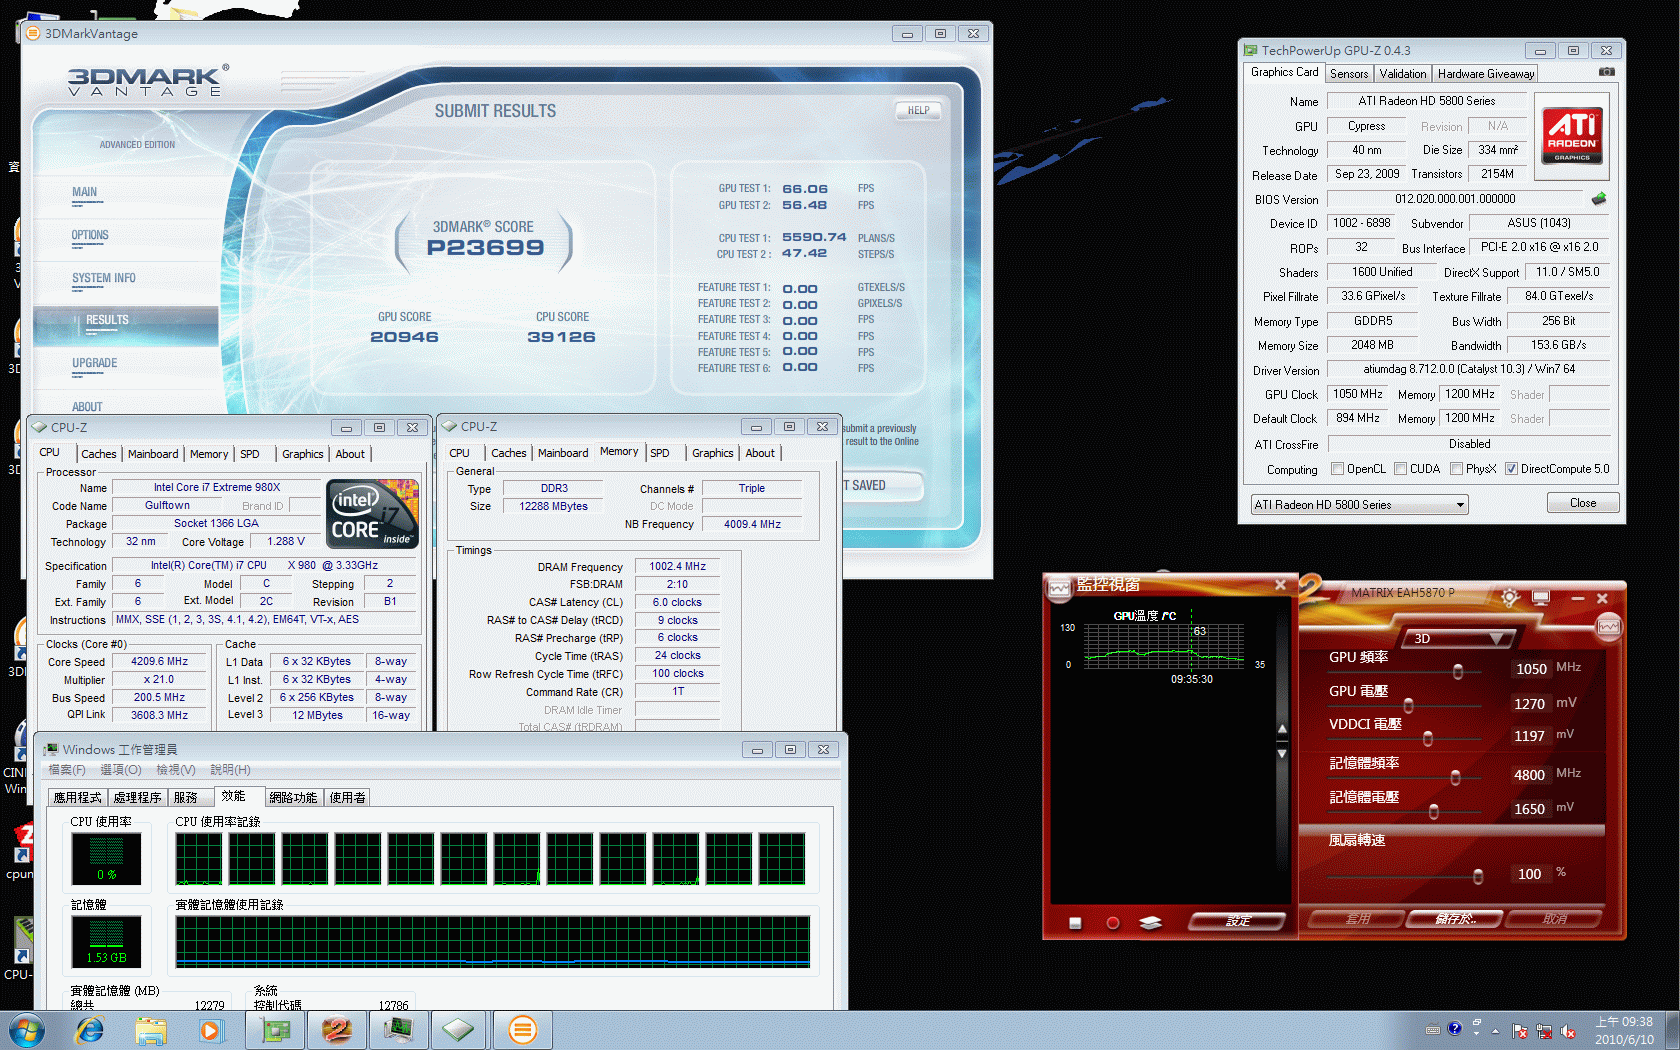1680x1050 pixels.
Task: Adjust the 風扇轉速 fan speed slider
Action: coord(1478,877)
